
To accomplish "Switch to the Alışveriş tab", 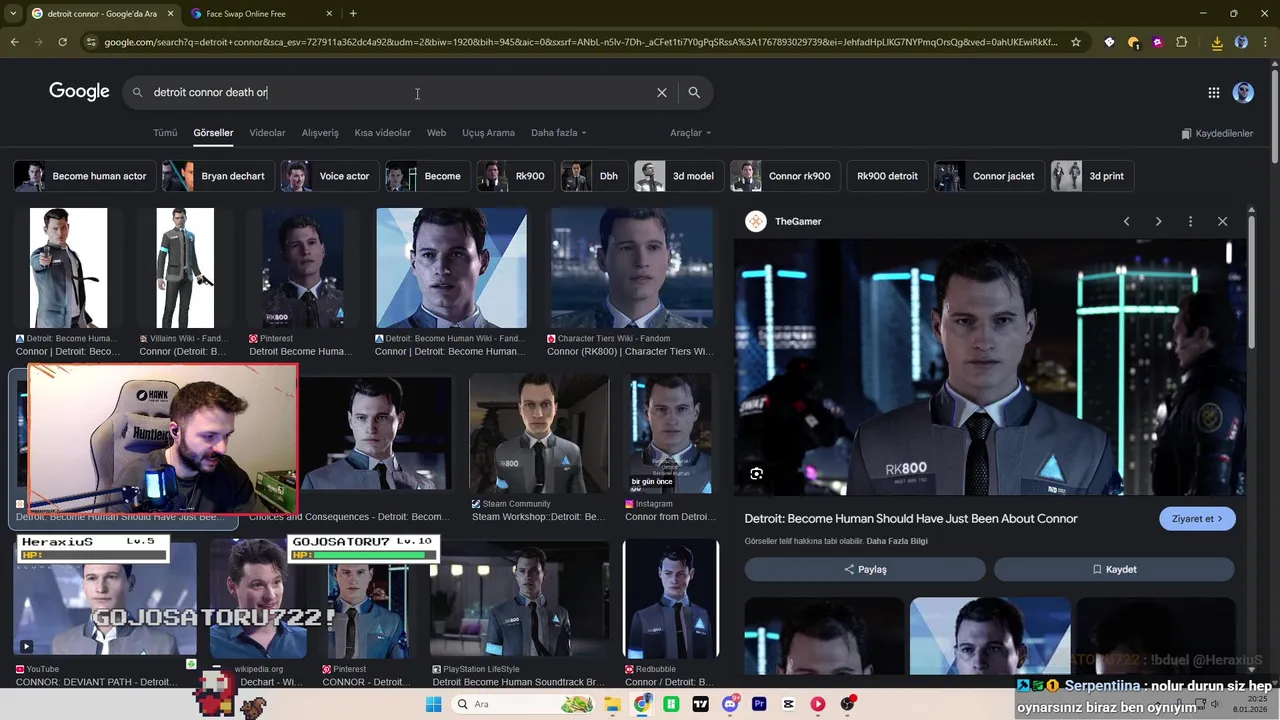I will click(320, 133).
